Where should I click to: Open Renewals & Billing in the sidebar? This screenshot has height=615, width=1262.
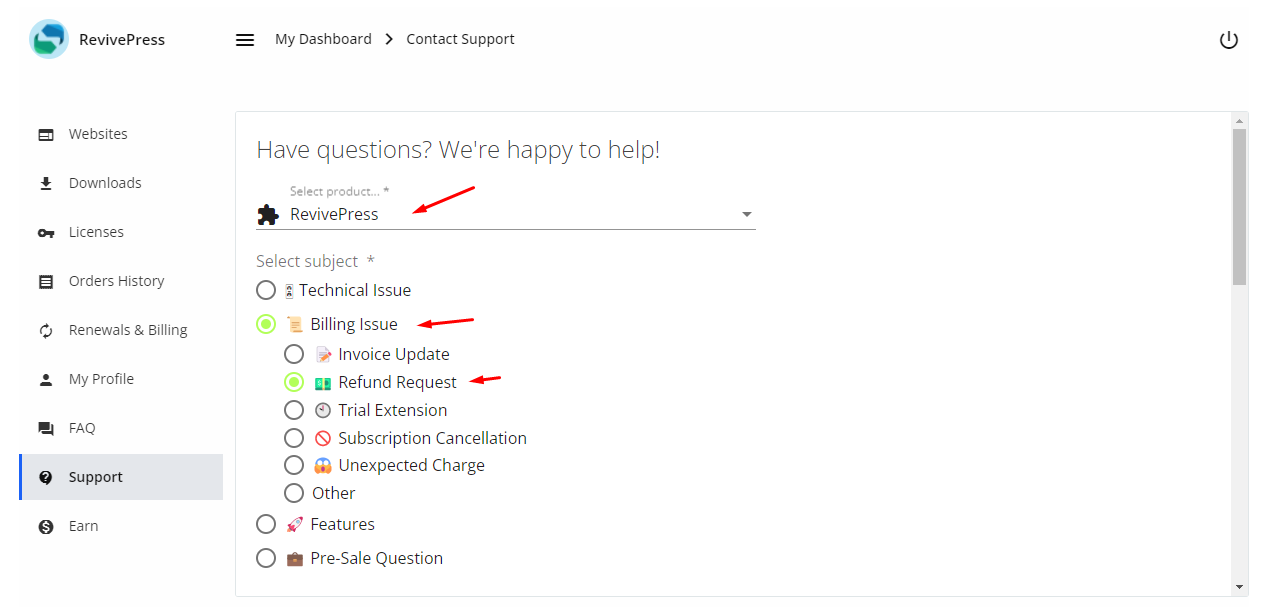[121, 330]
